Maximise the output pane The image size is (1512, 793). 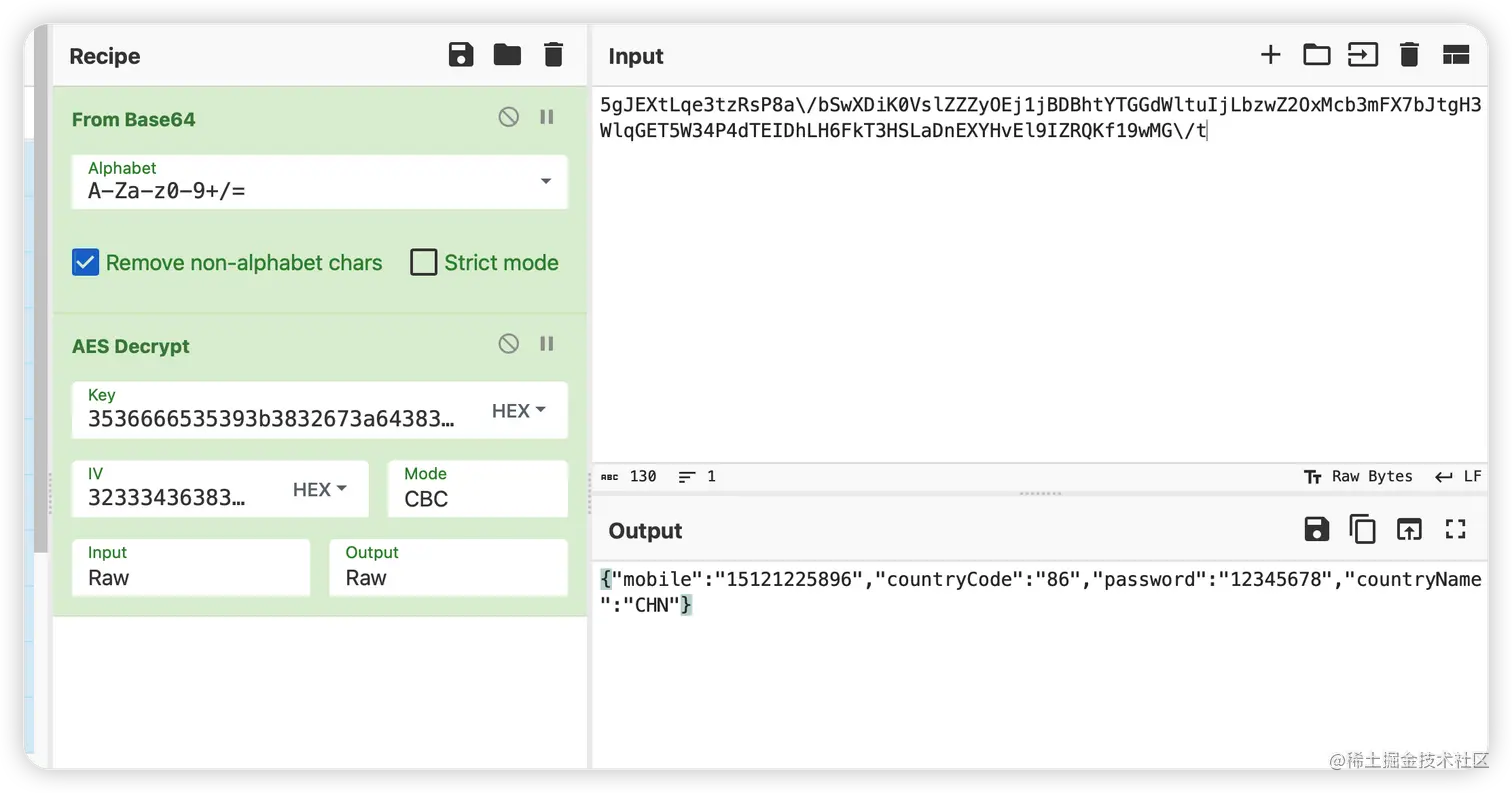click(1456, 529)
